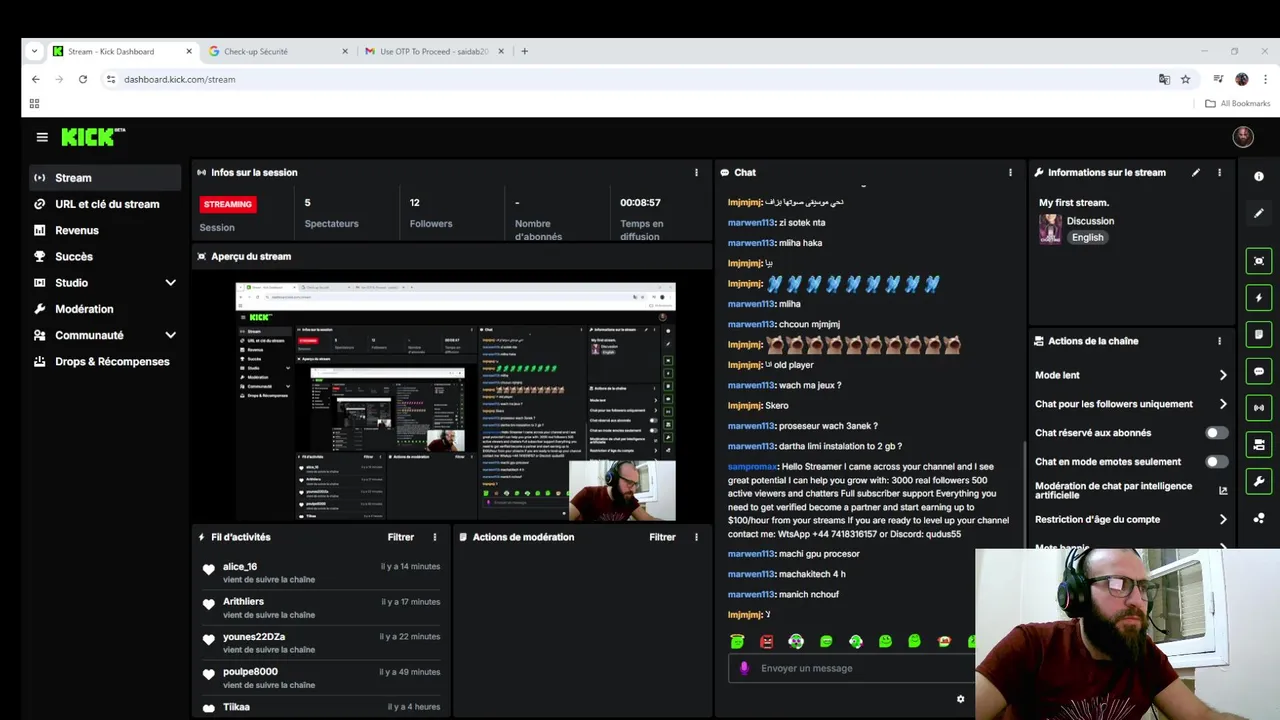Image resolution: width=1280 pixels, height=720 pixels.
Task: Open URL et clé du stream
Action: pyautogui.click(x=105, y=204)
